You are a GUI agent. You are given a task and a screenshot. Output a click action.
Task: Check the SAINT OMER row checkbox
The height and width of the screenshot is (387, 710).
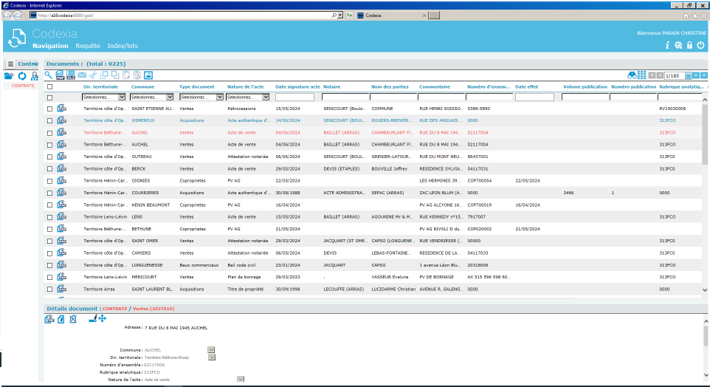point(50,241)
